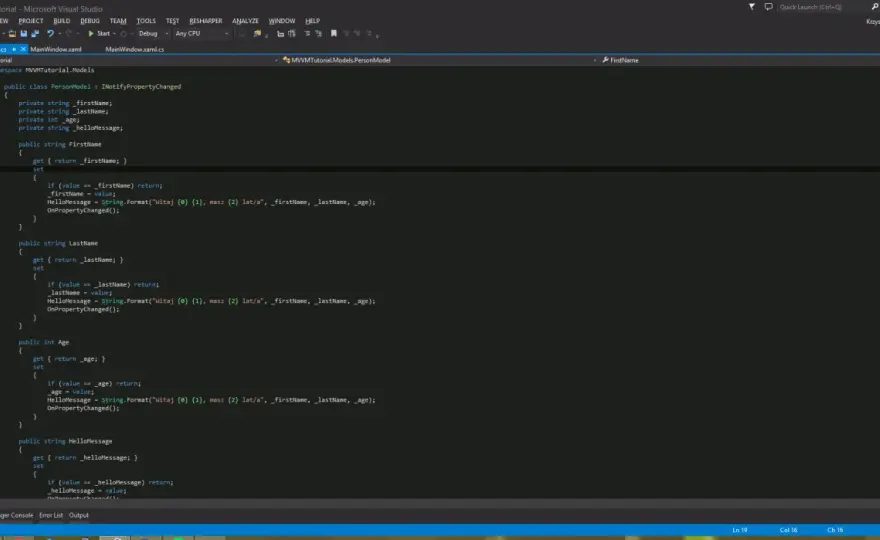Click 'if (value == _age) return;' line
The height and width of the screenshot is (540, 880).
[94, 383]
